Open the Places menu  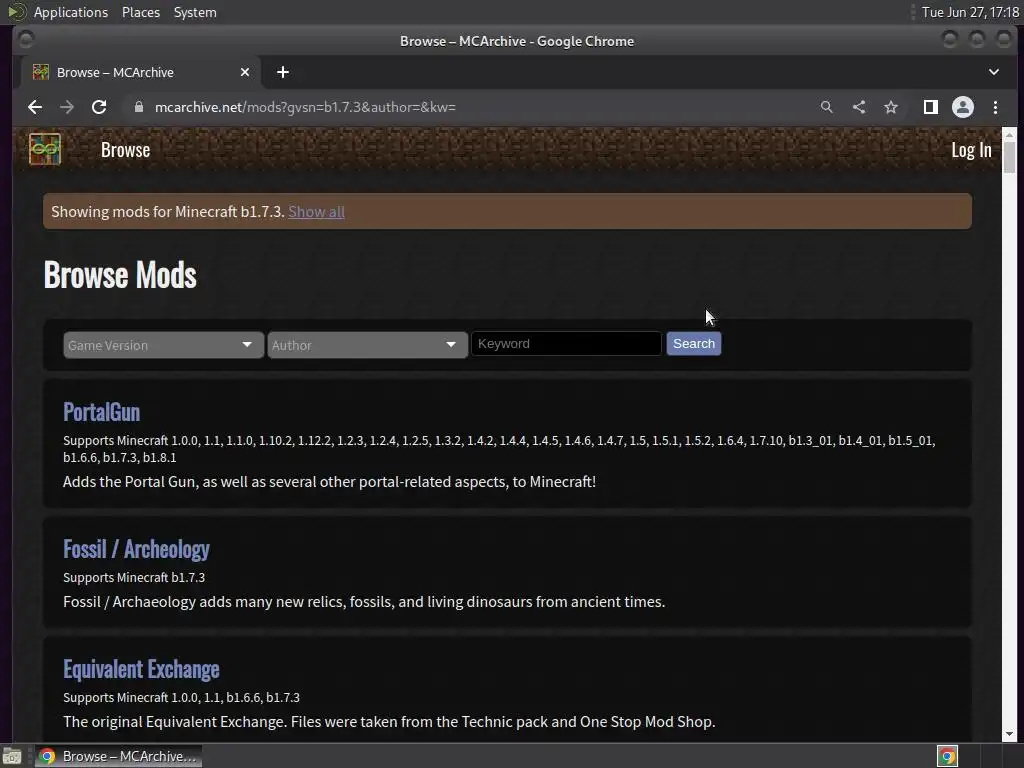(141, 12)
